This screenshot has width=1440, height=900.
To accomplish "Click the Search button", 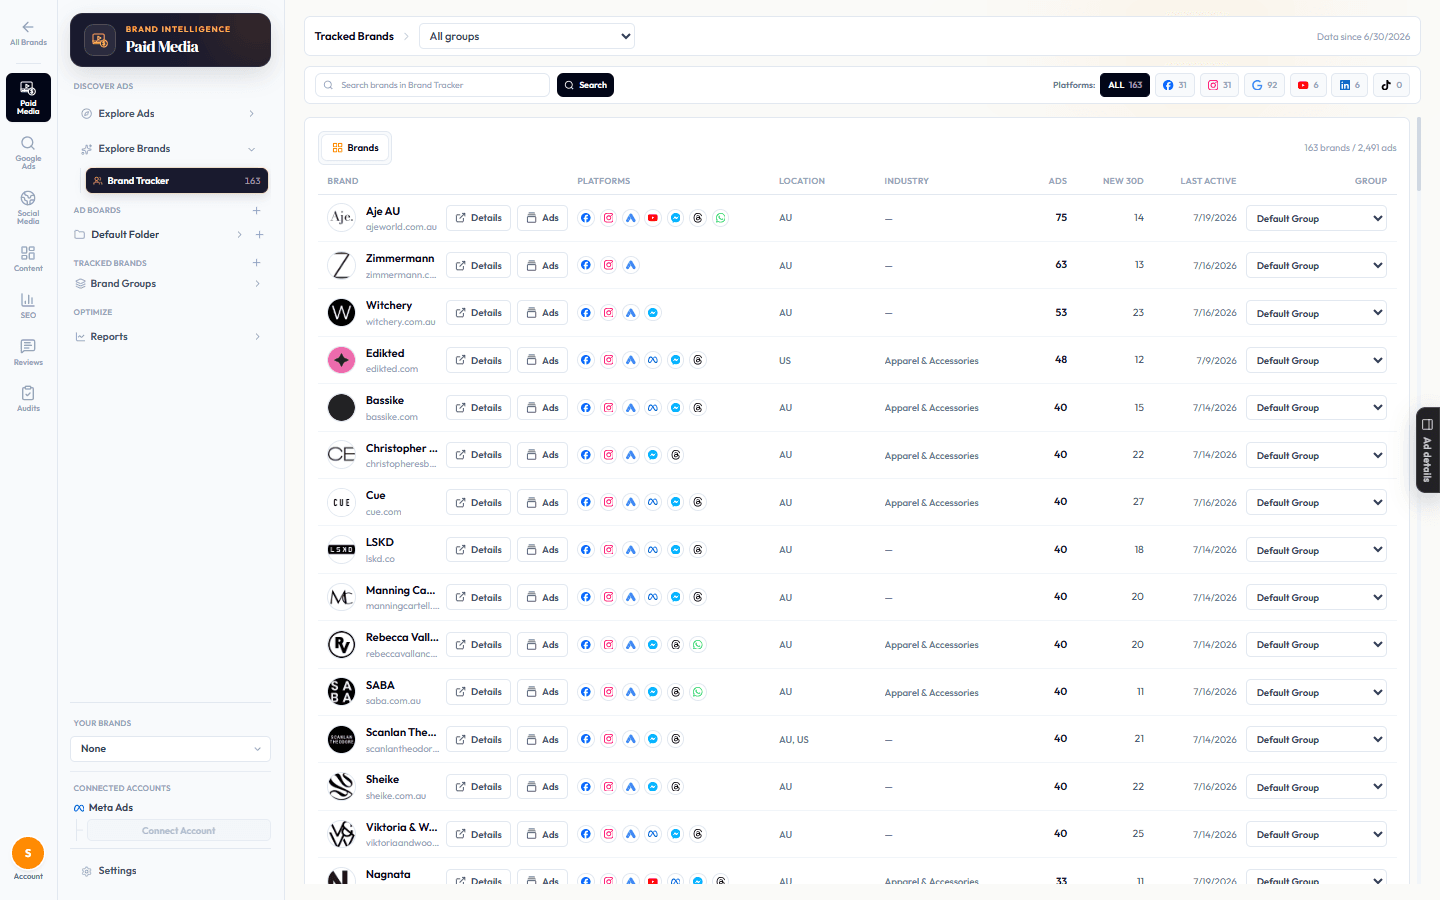I will [585, 85].
